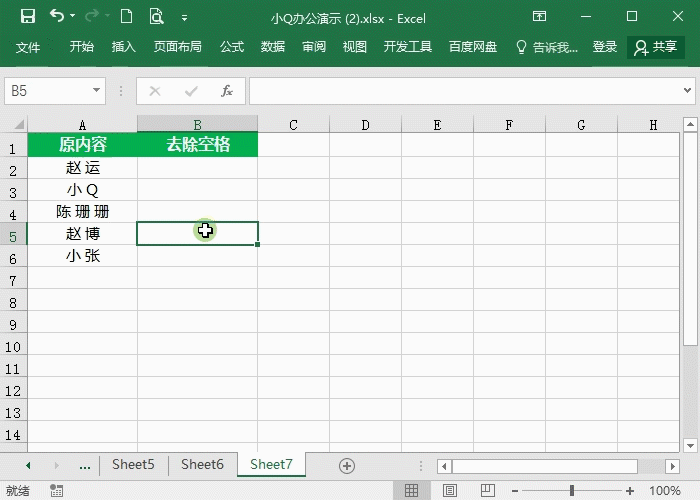700x500 pixels.
Task: Switch to Sheet7 tab
Action: pos(271,465)
